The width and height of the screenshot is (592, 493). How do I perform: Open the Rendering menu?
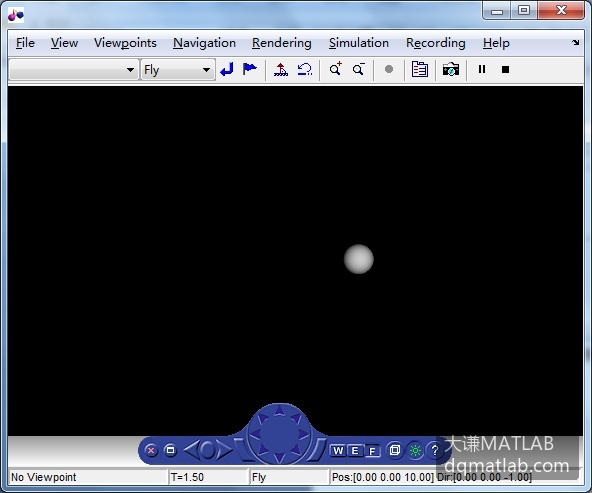click(282, 43)
